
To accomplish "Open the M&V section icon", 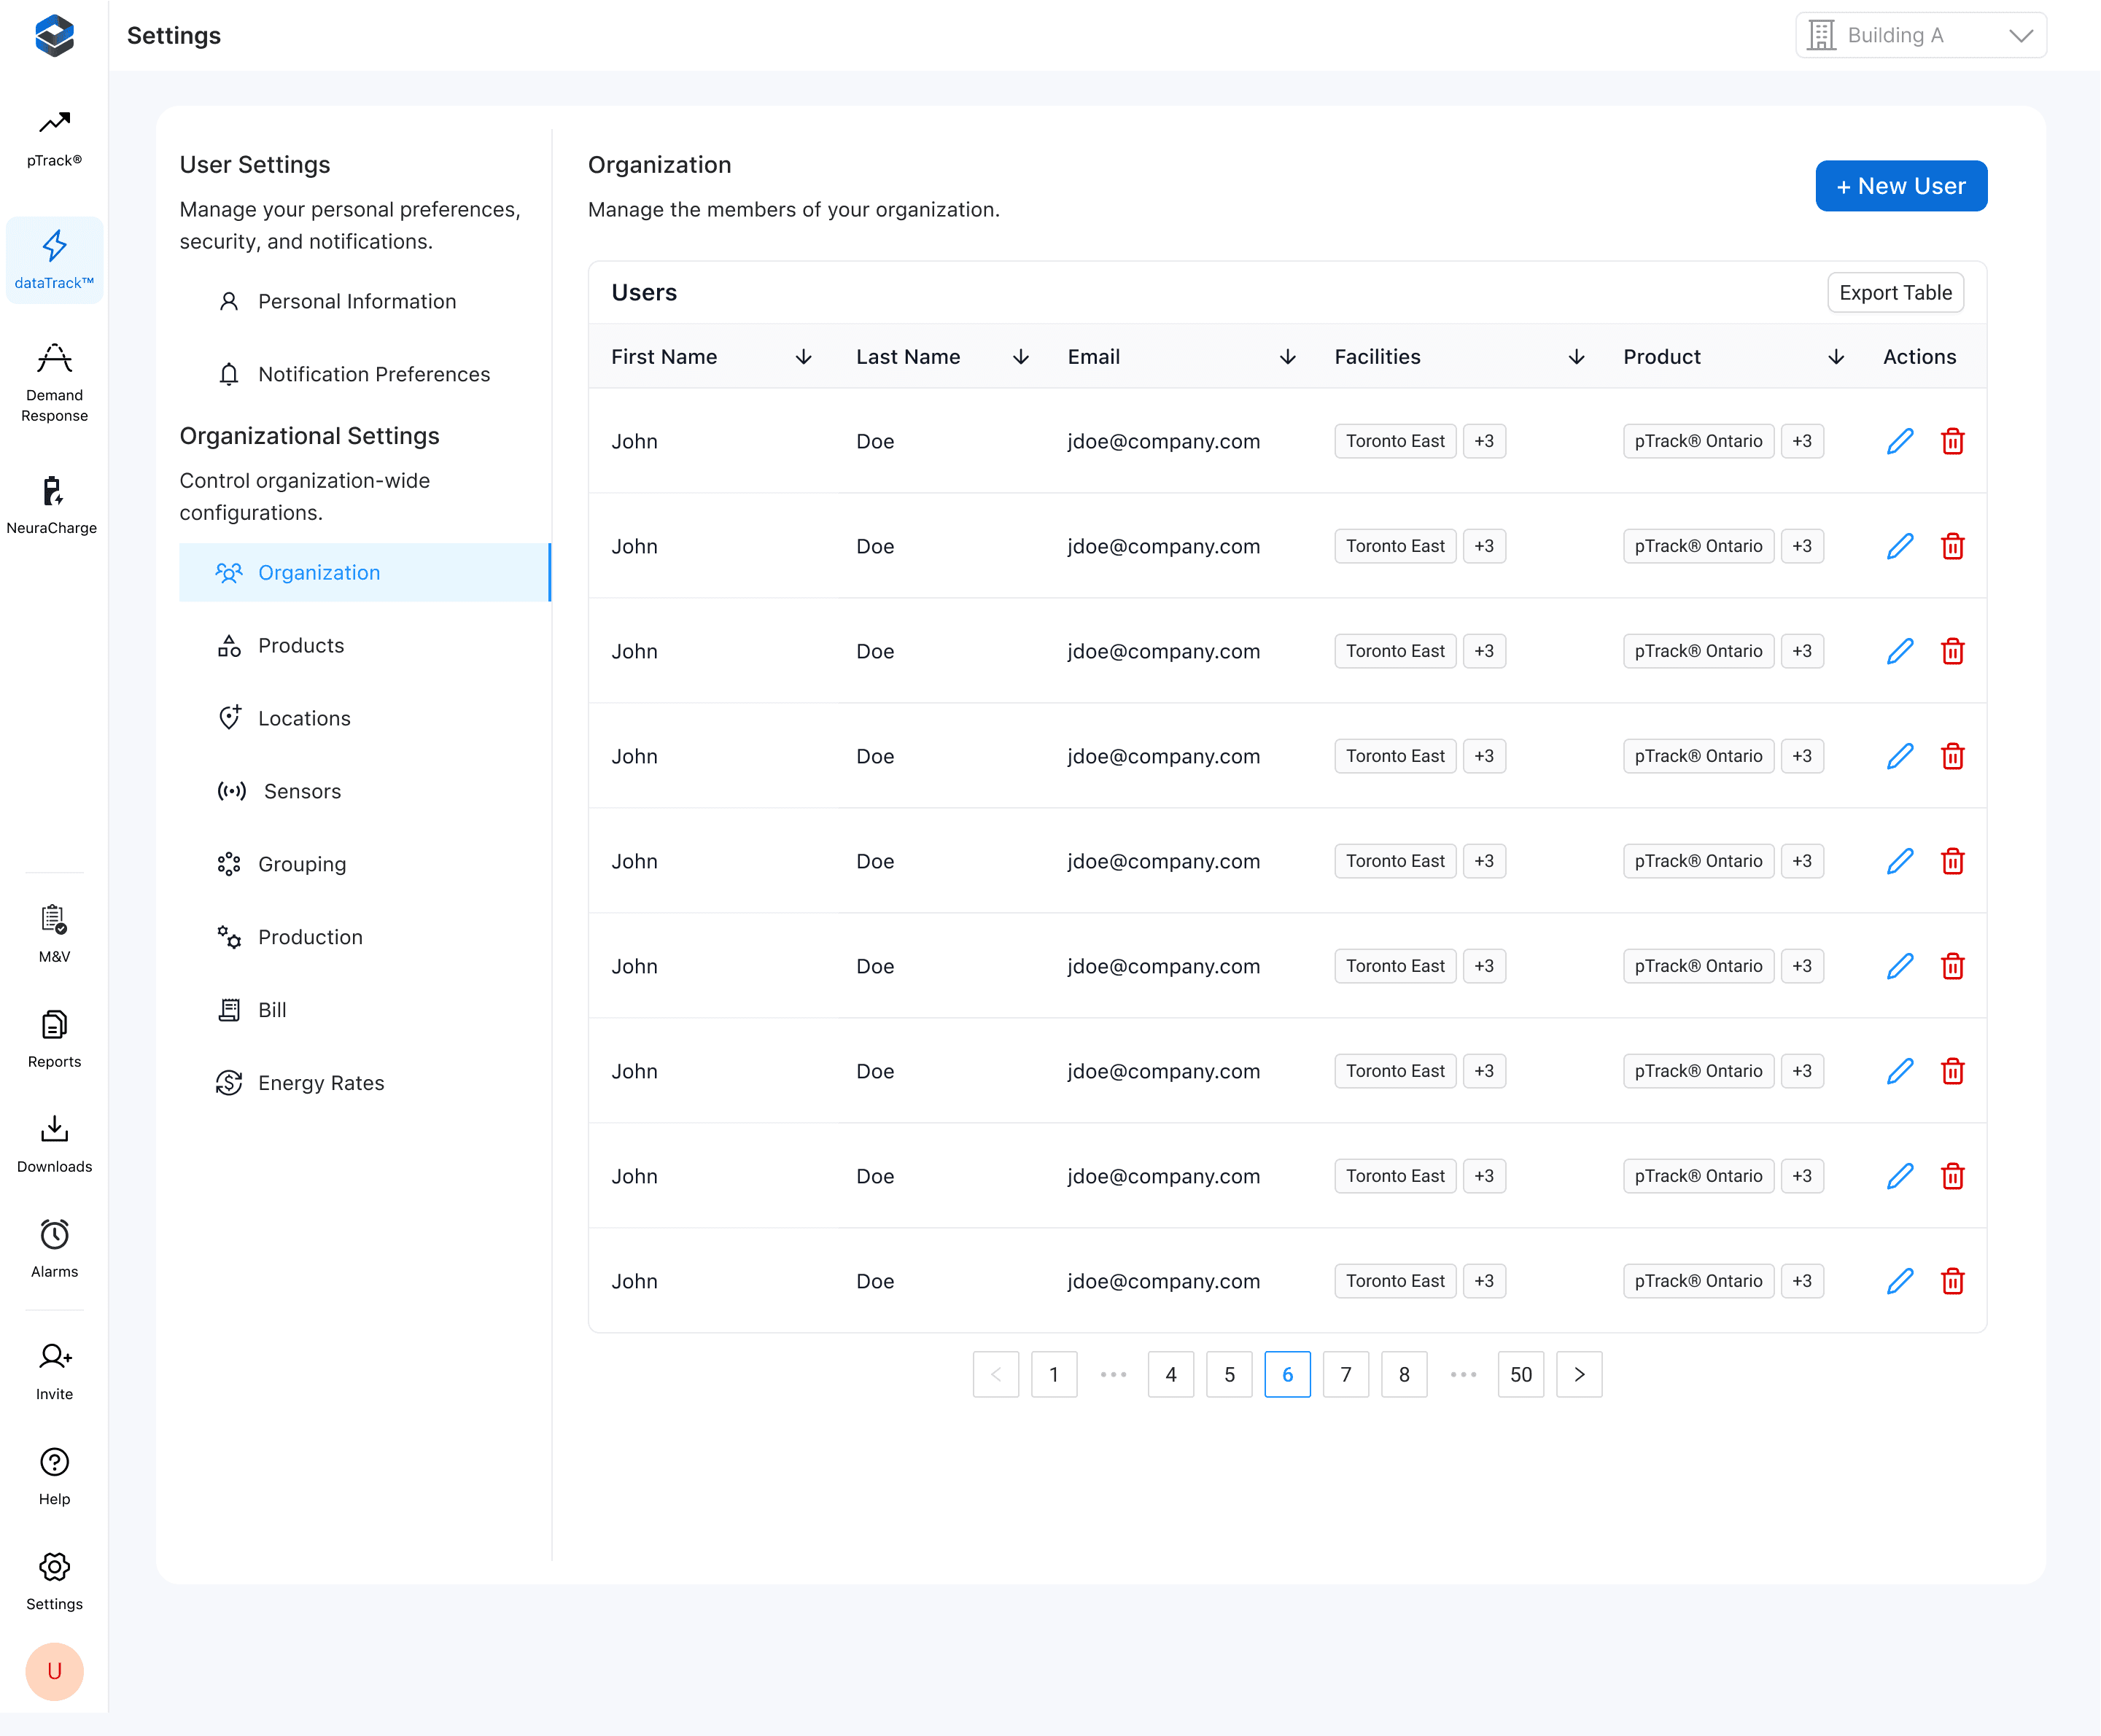I will pos(54,932).
